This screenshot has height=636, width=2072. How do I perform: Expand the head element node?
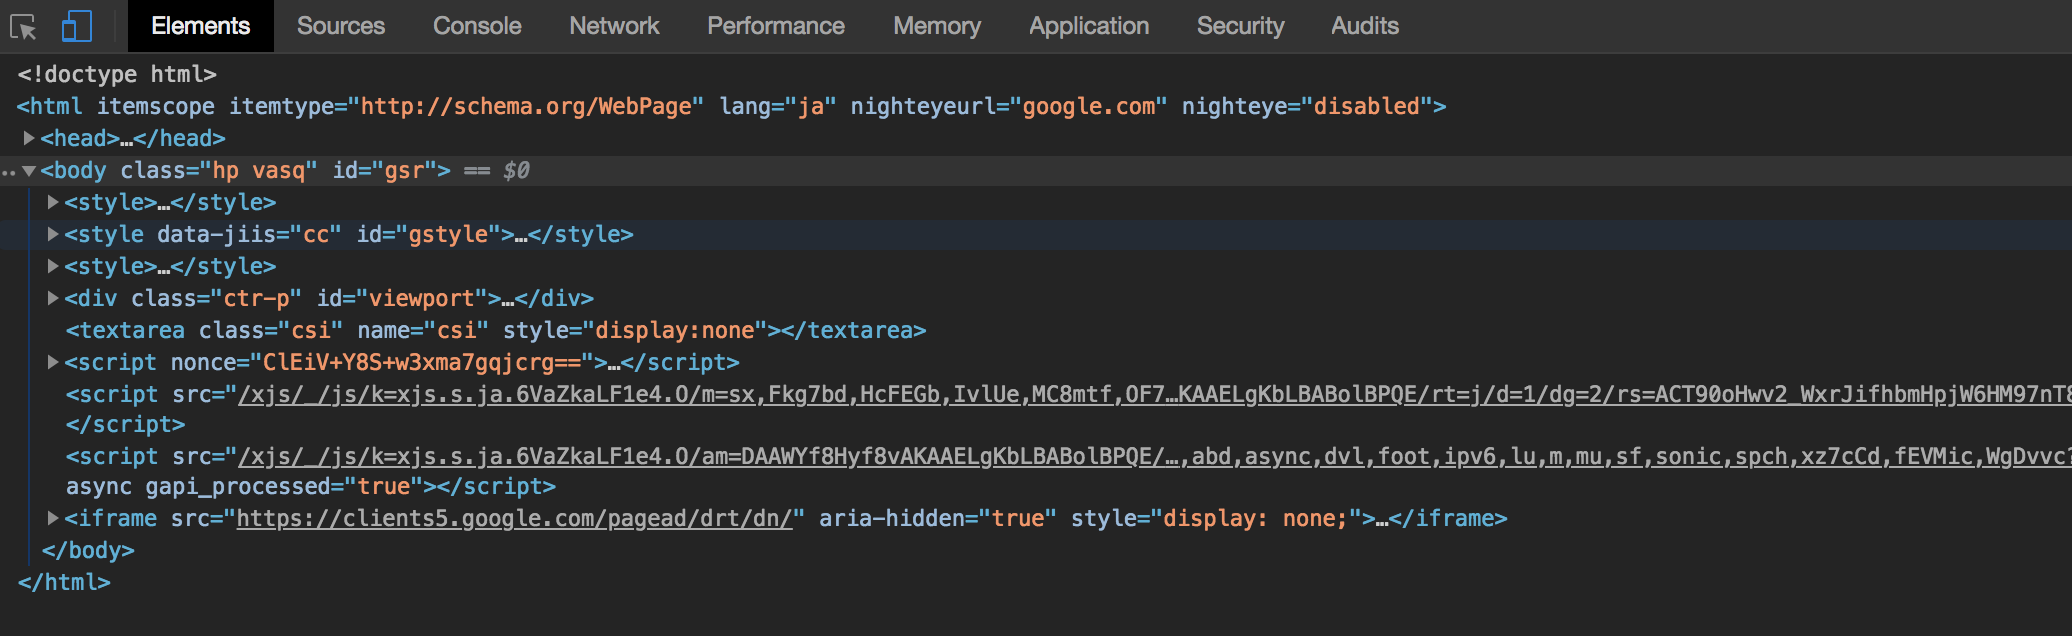pos(29,138)
